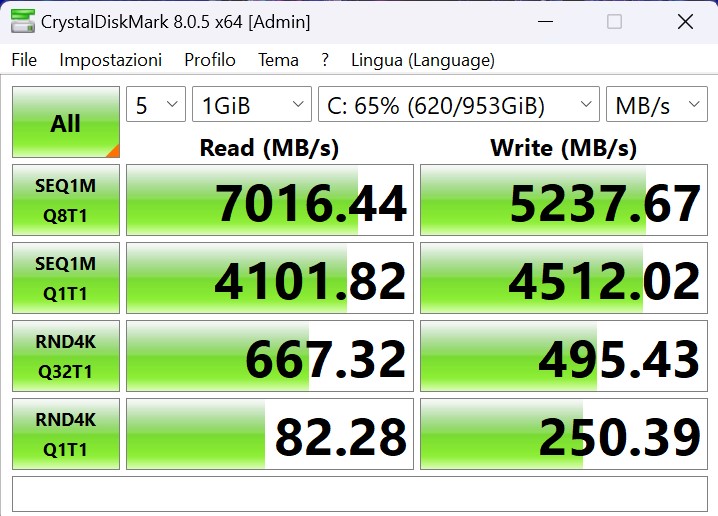
Task: Start all benchmarks with the All button
Action: coord(66,123)
